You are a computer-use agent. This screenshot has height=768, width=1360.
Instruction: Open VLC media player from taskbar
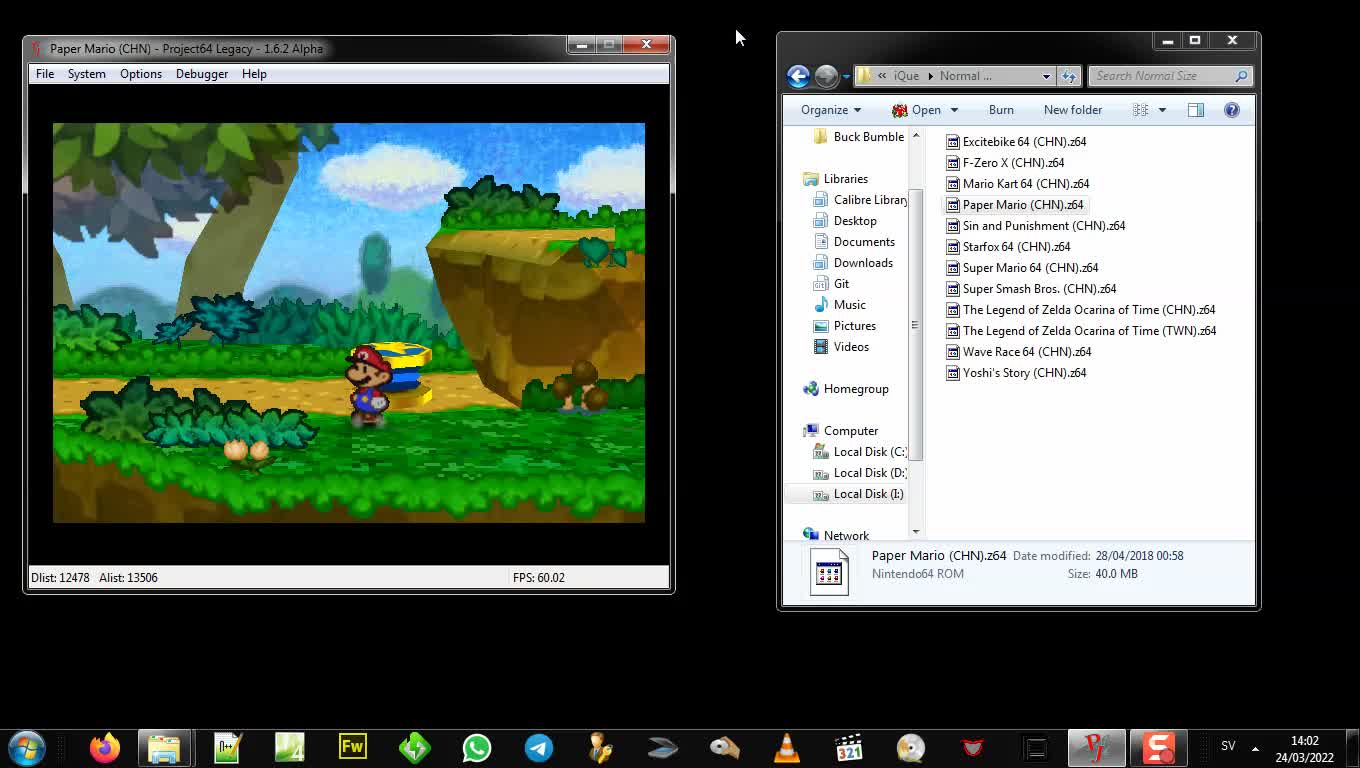point(787,747)
